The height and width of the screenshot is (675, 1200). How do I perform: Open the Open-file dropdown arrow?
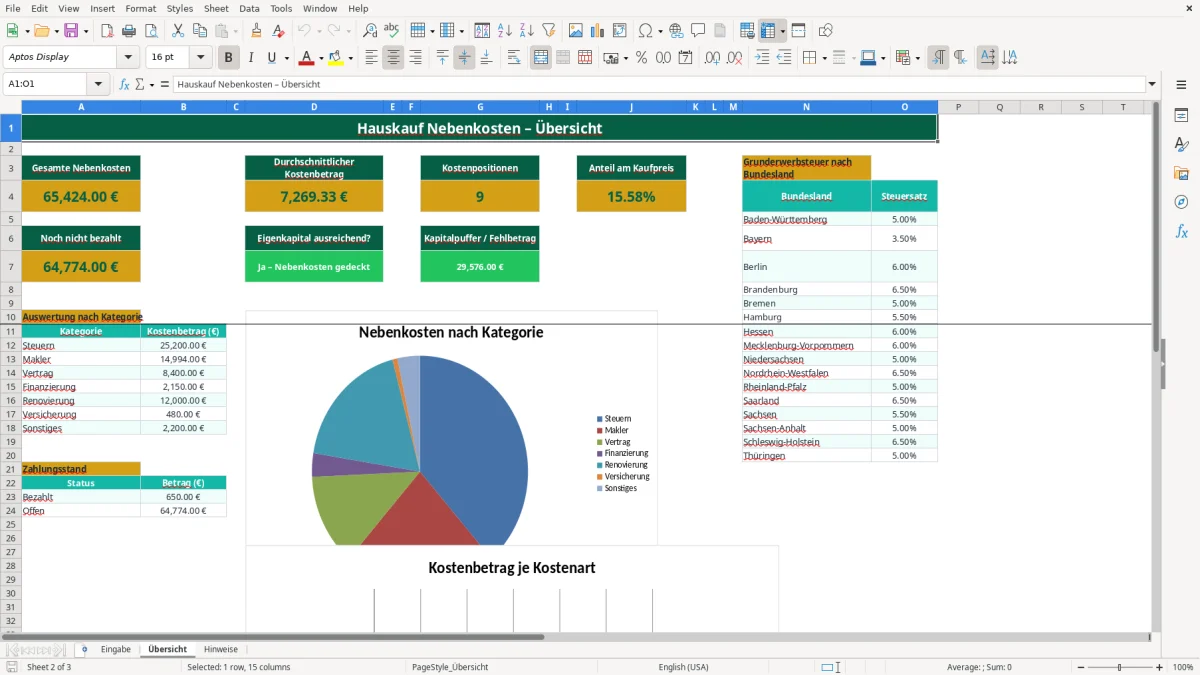(x=55, y=31)
